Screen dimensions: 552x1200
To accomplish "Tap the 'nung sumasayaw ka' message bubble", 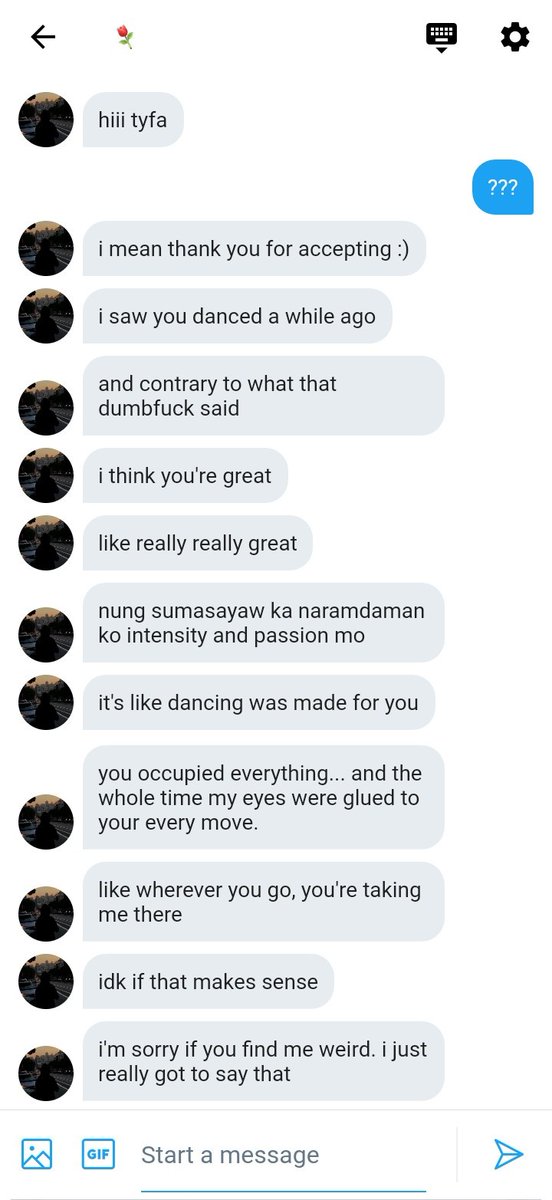I will pyautogui.click(x=263, y=622).
